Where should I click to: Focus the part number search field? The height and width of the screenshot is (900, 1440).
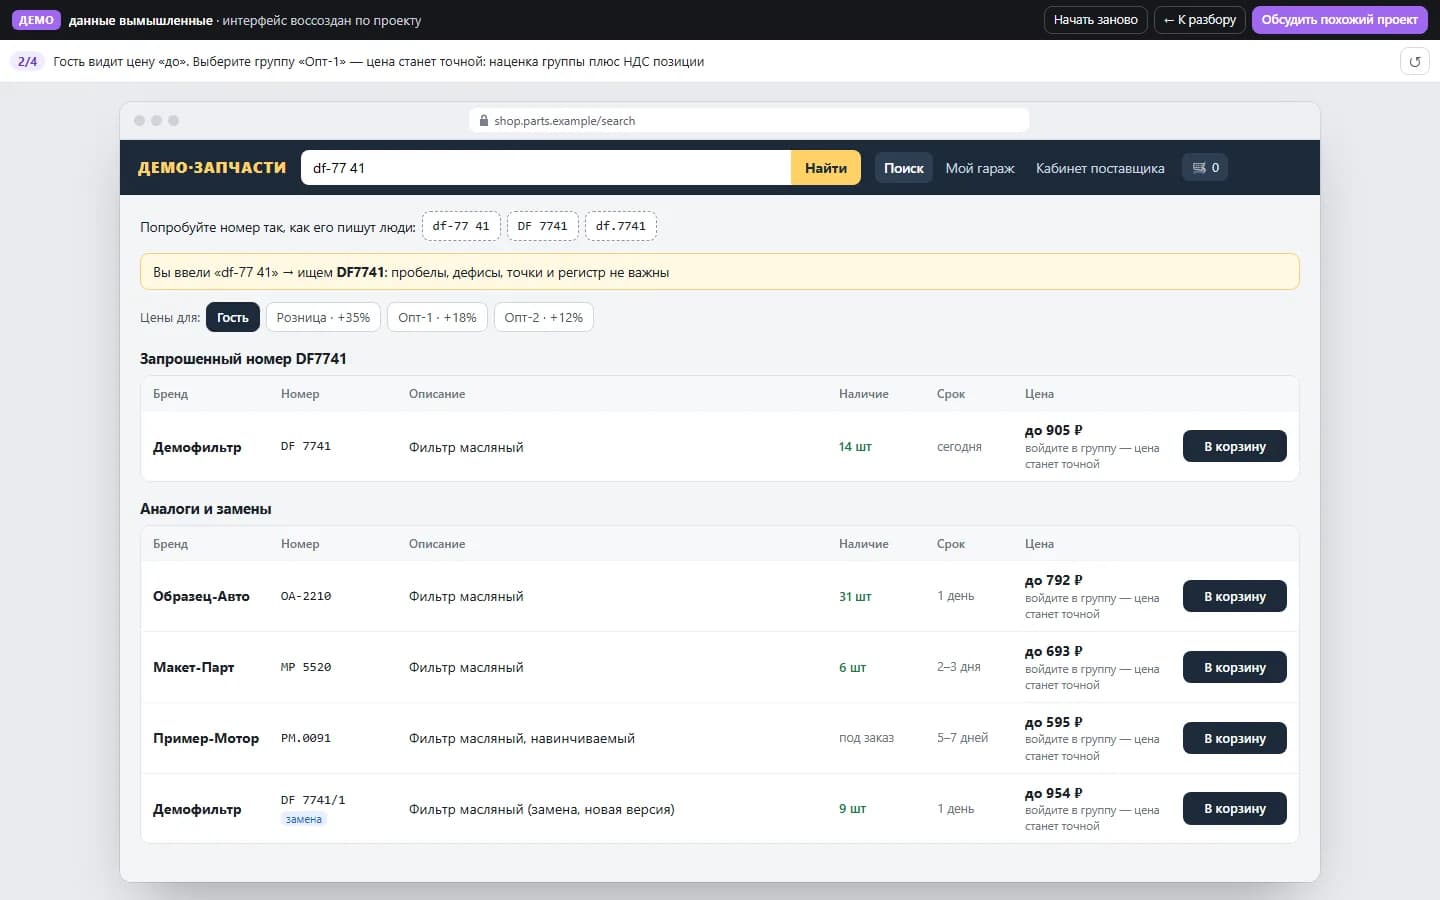[546, 168]
